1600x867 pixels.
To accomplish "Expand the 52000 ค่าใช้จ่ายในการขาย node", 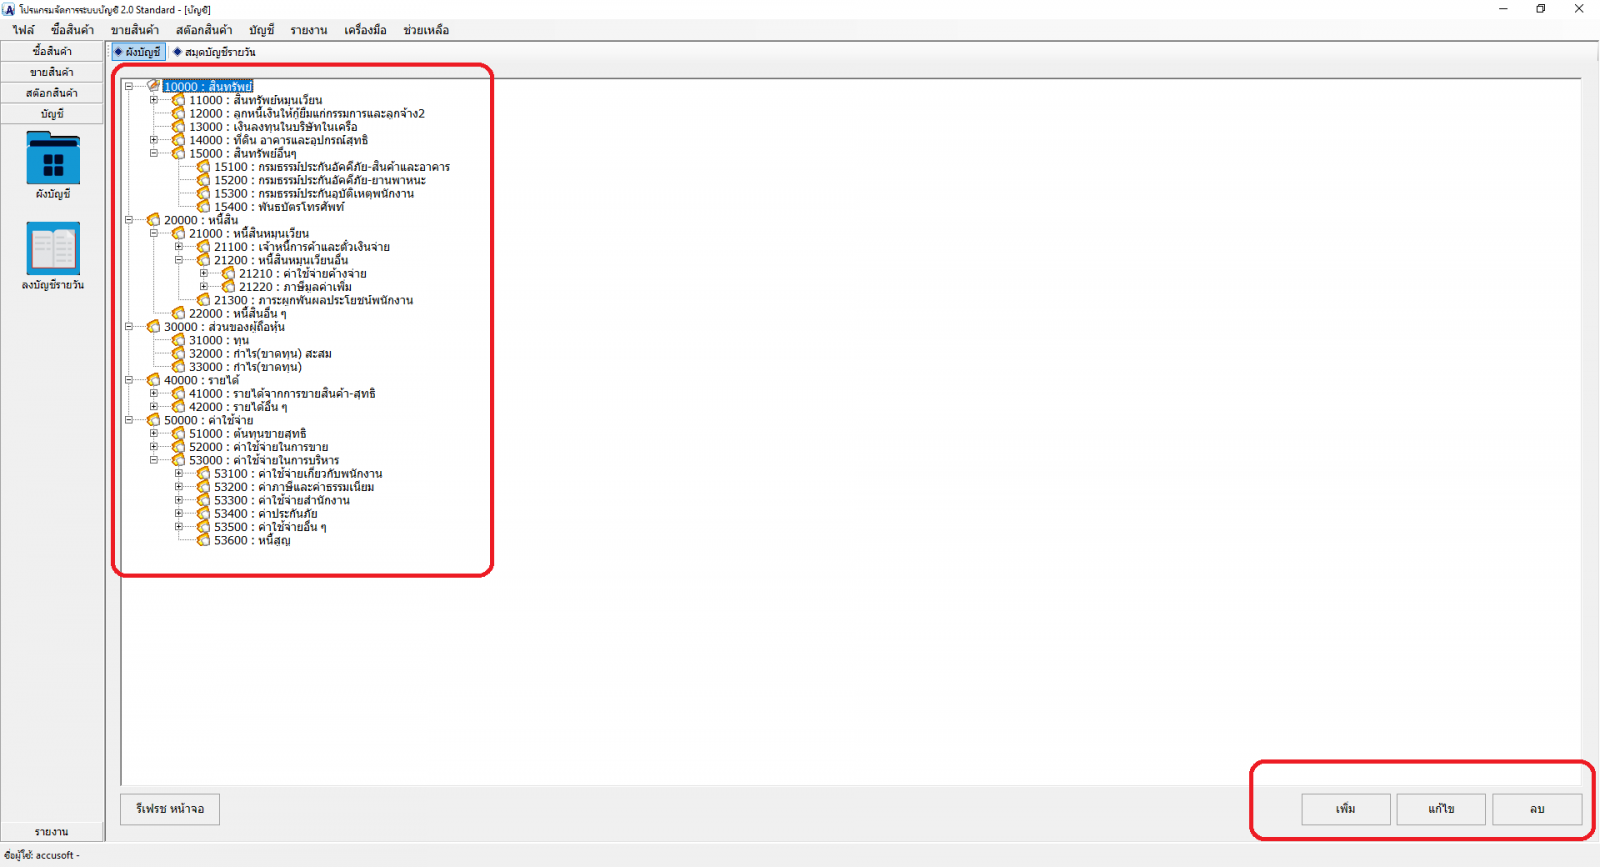I will (x=154, y=447).
